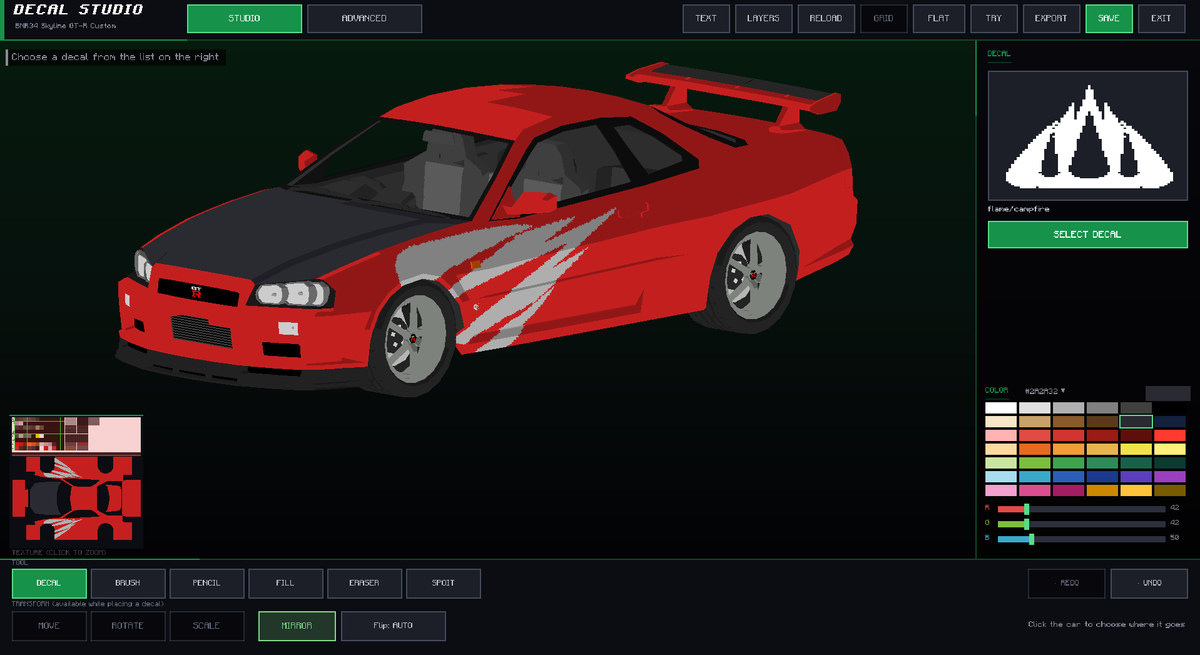Open the color hex code dropdown

(x=1045, y=391)
